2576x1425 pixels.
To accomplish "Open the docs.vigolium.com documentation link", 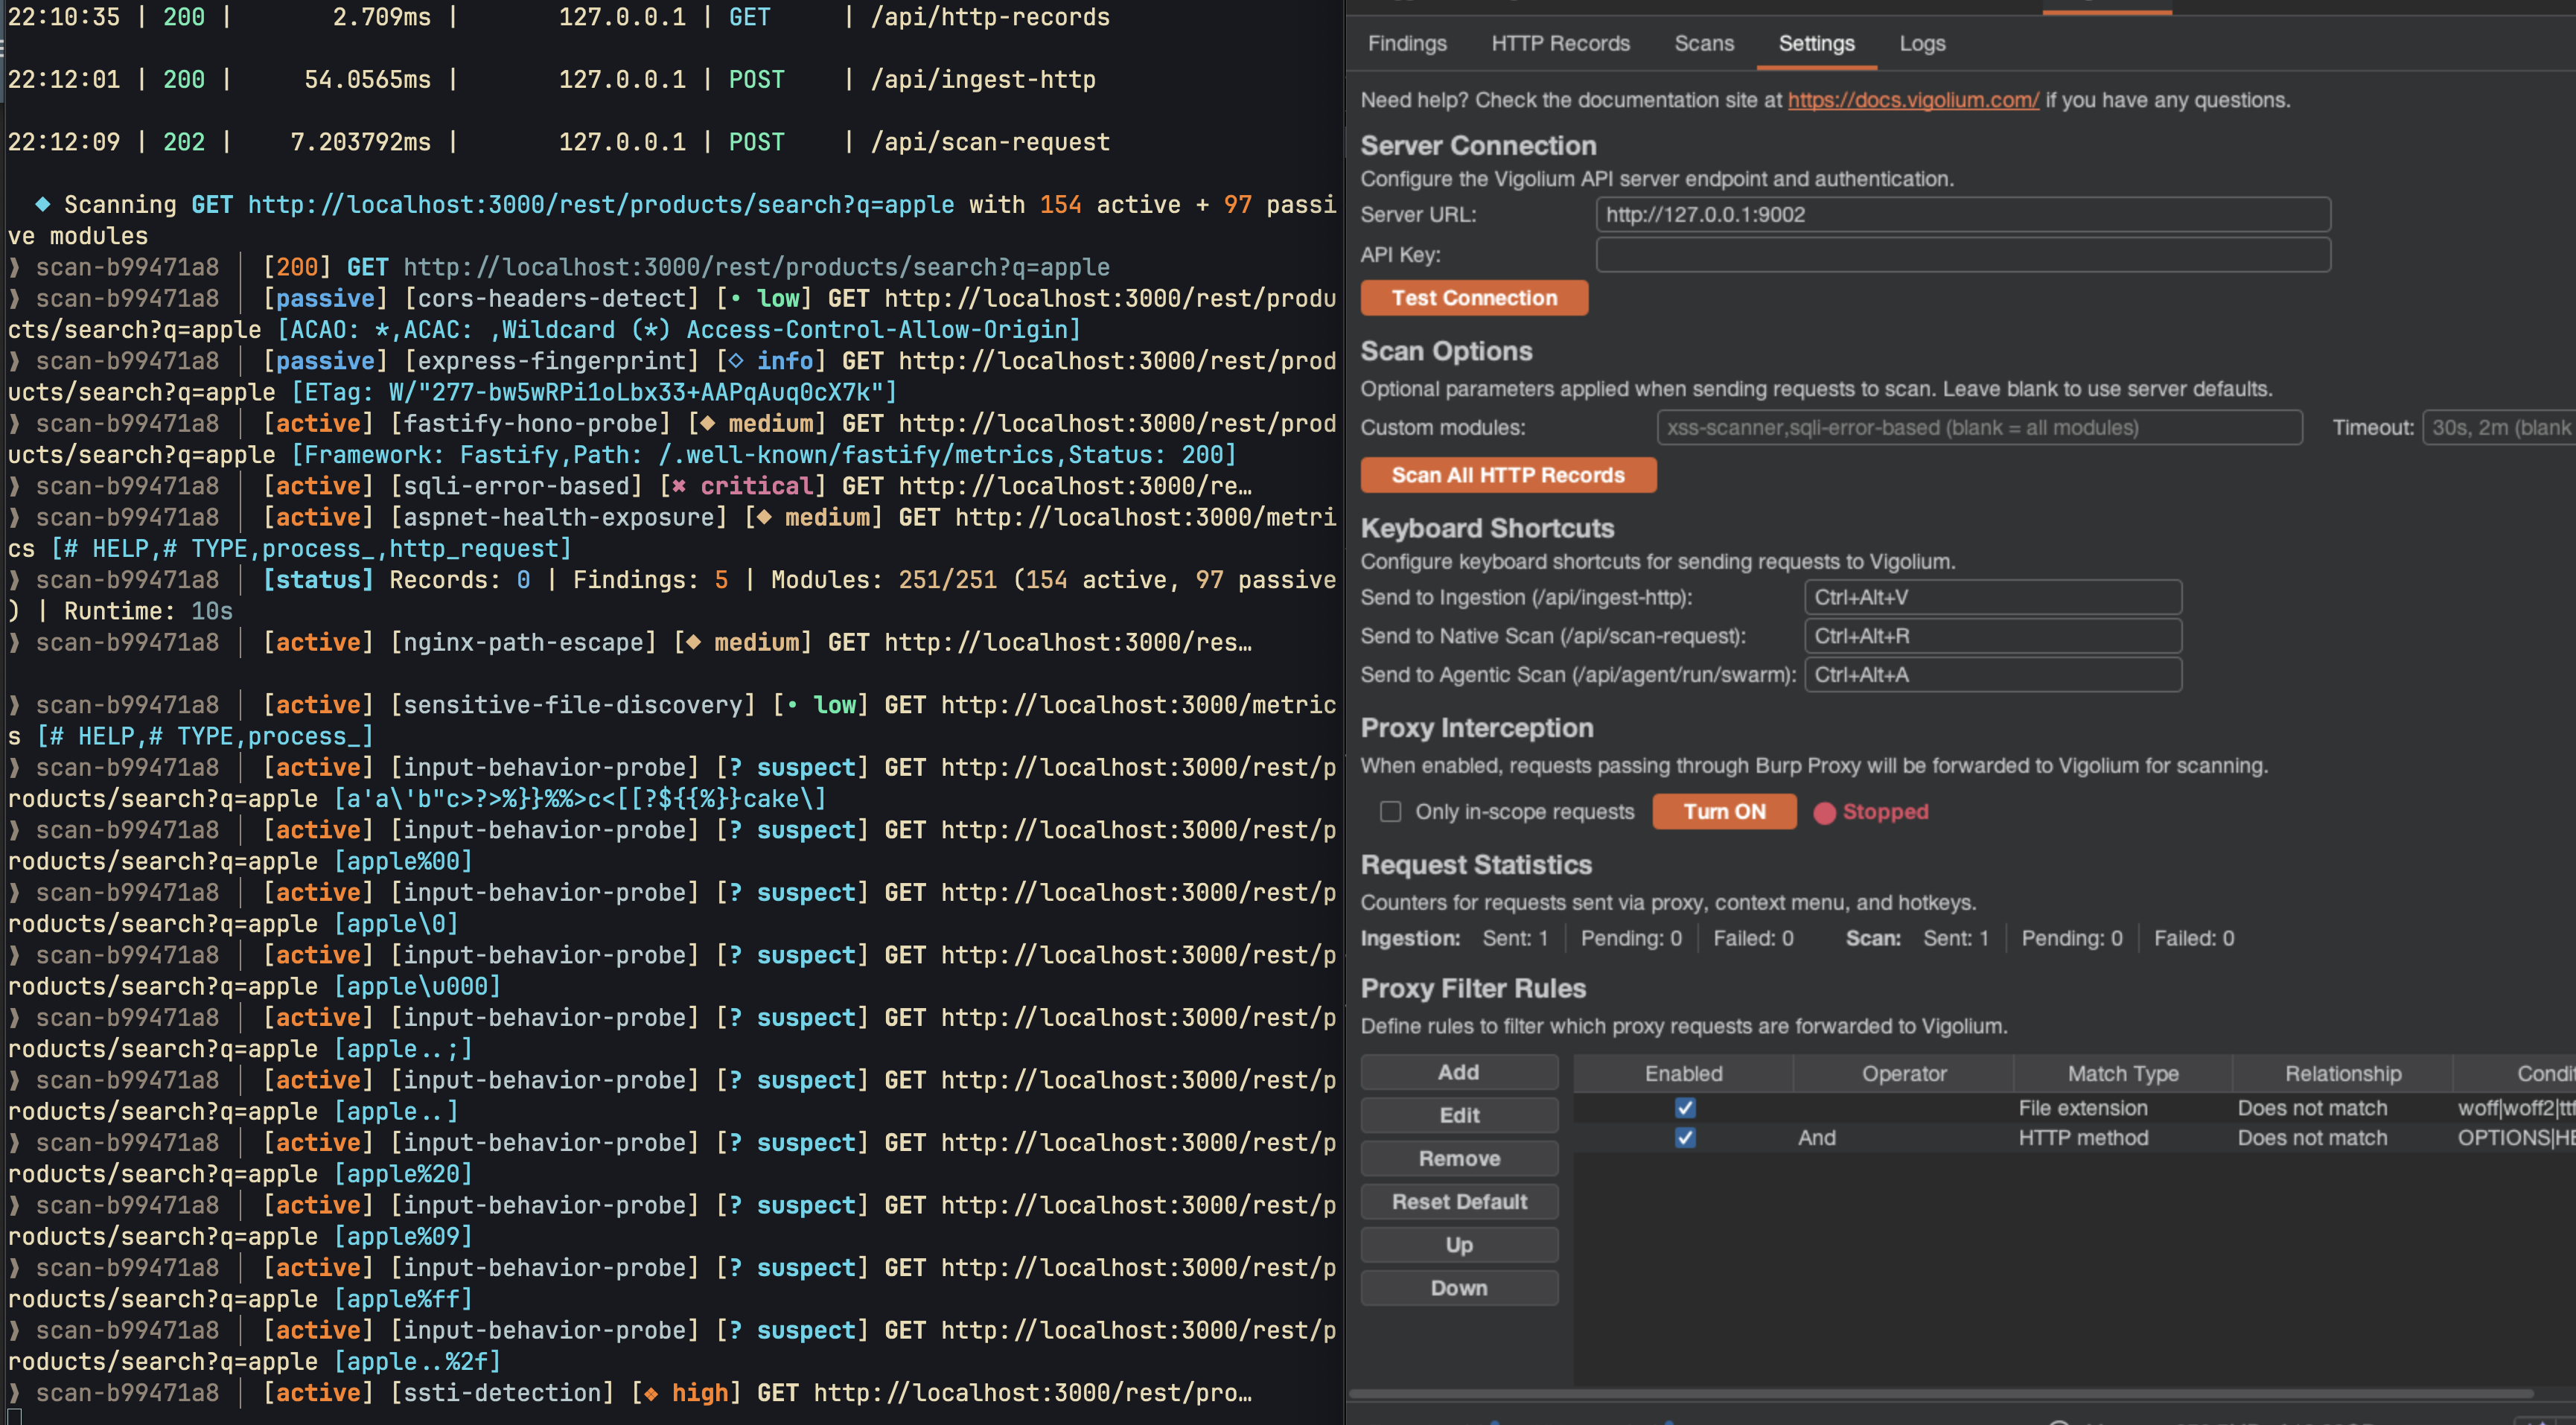I will click(x=1913, y=100).
